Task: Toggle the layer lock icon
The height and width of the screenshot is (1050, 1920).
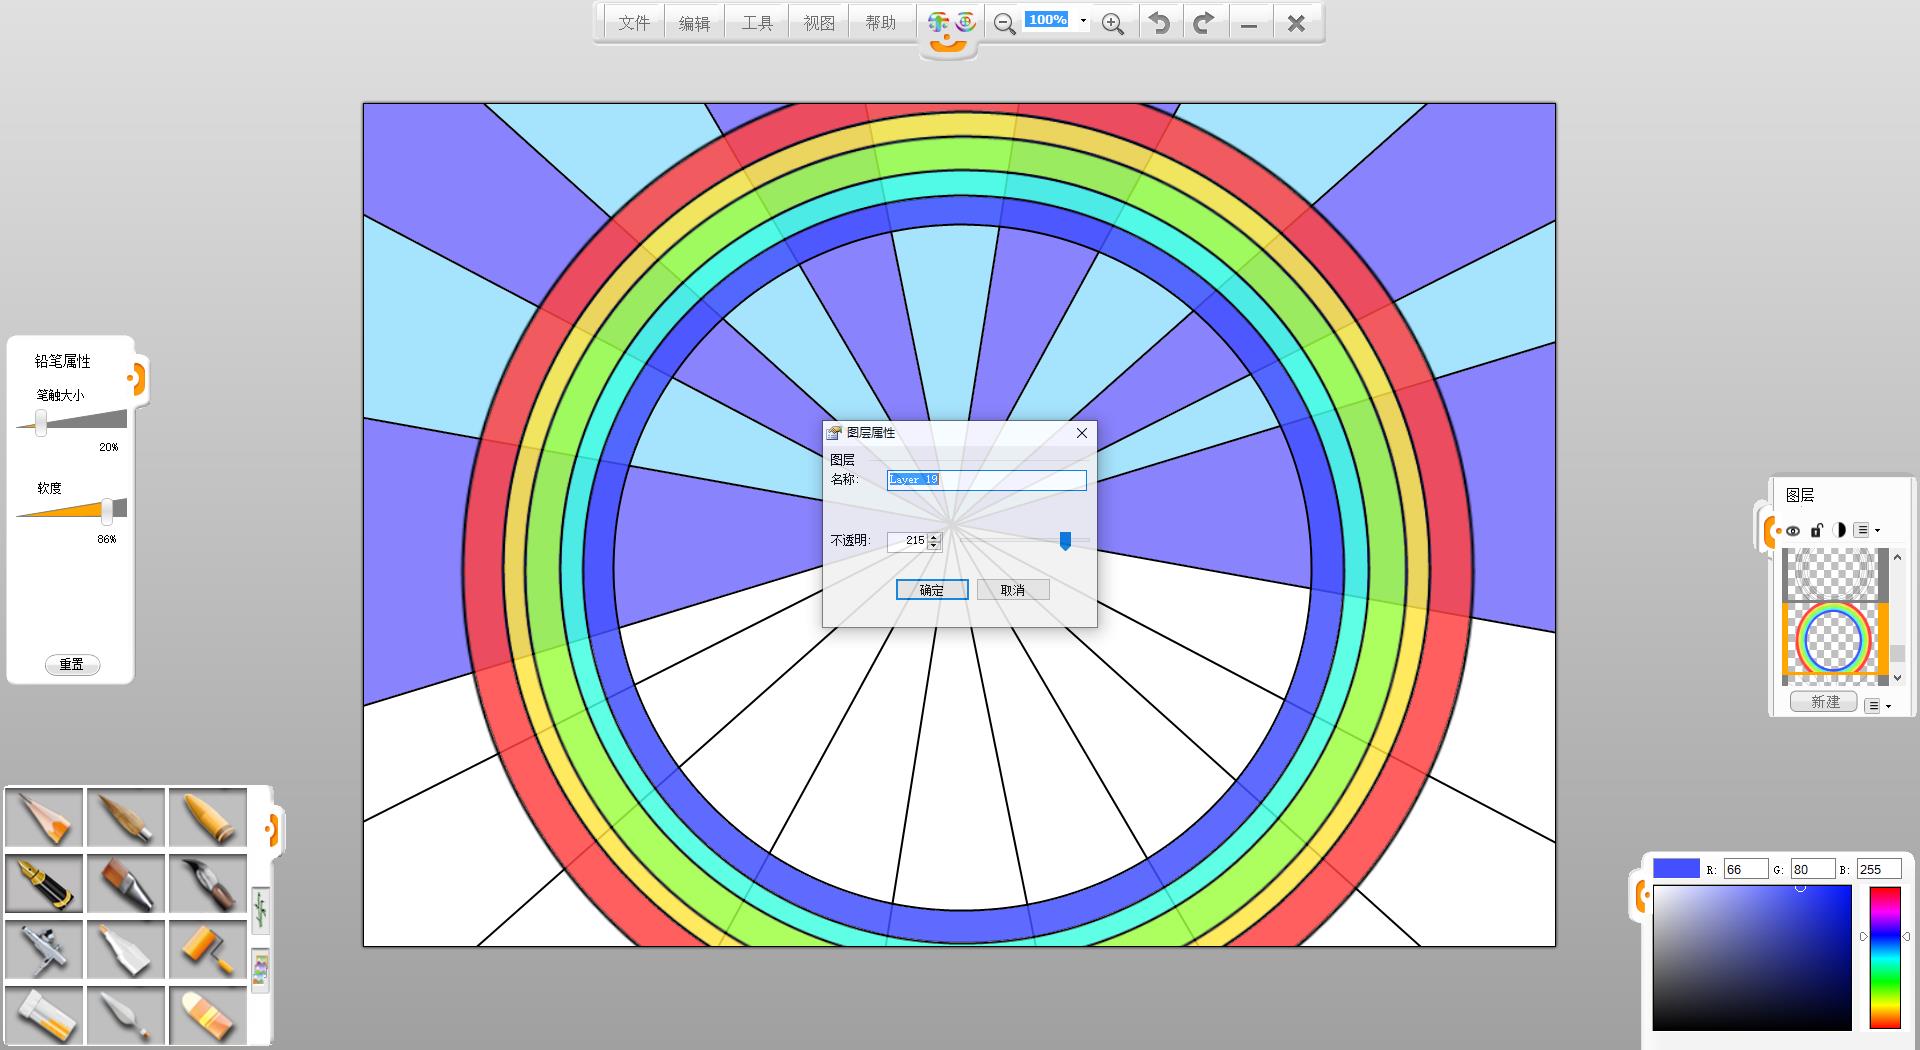Action: click(x=1816, y=531)
